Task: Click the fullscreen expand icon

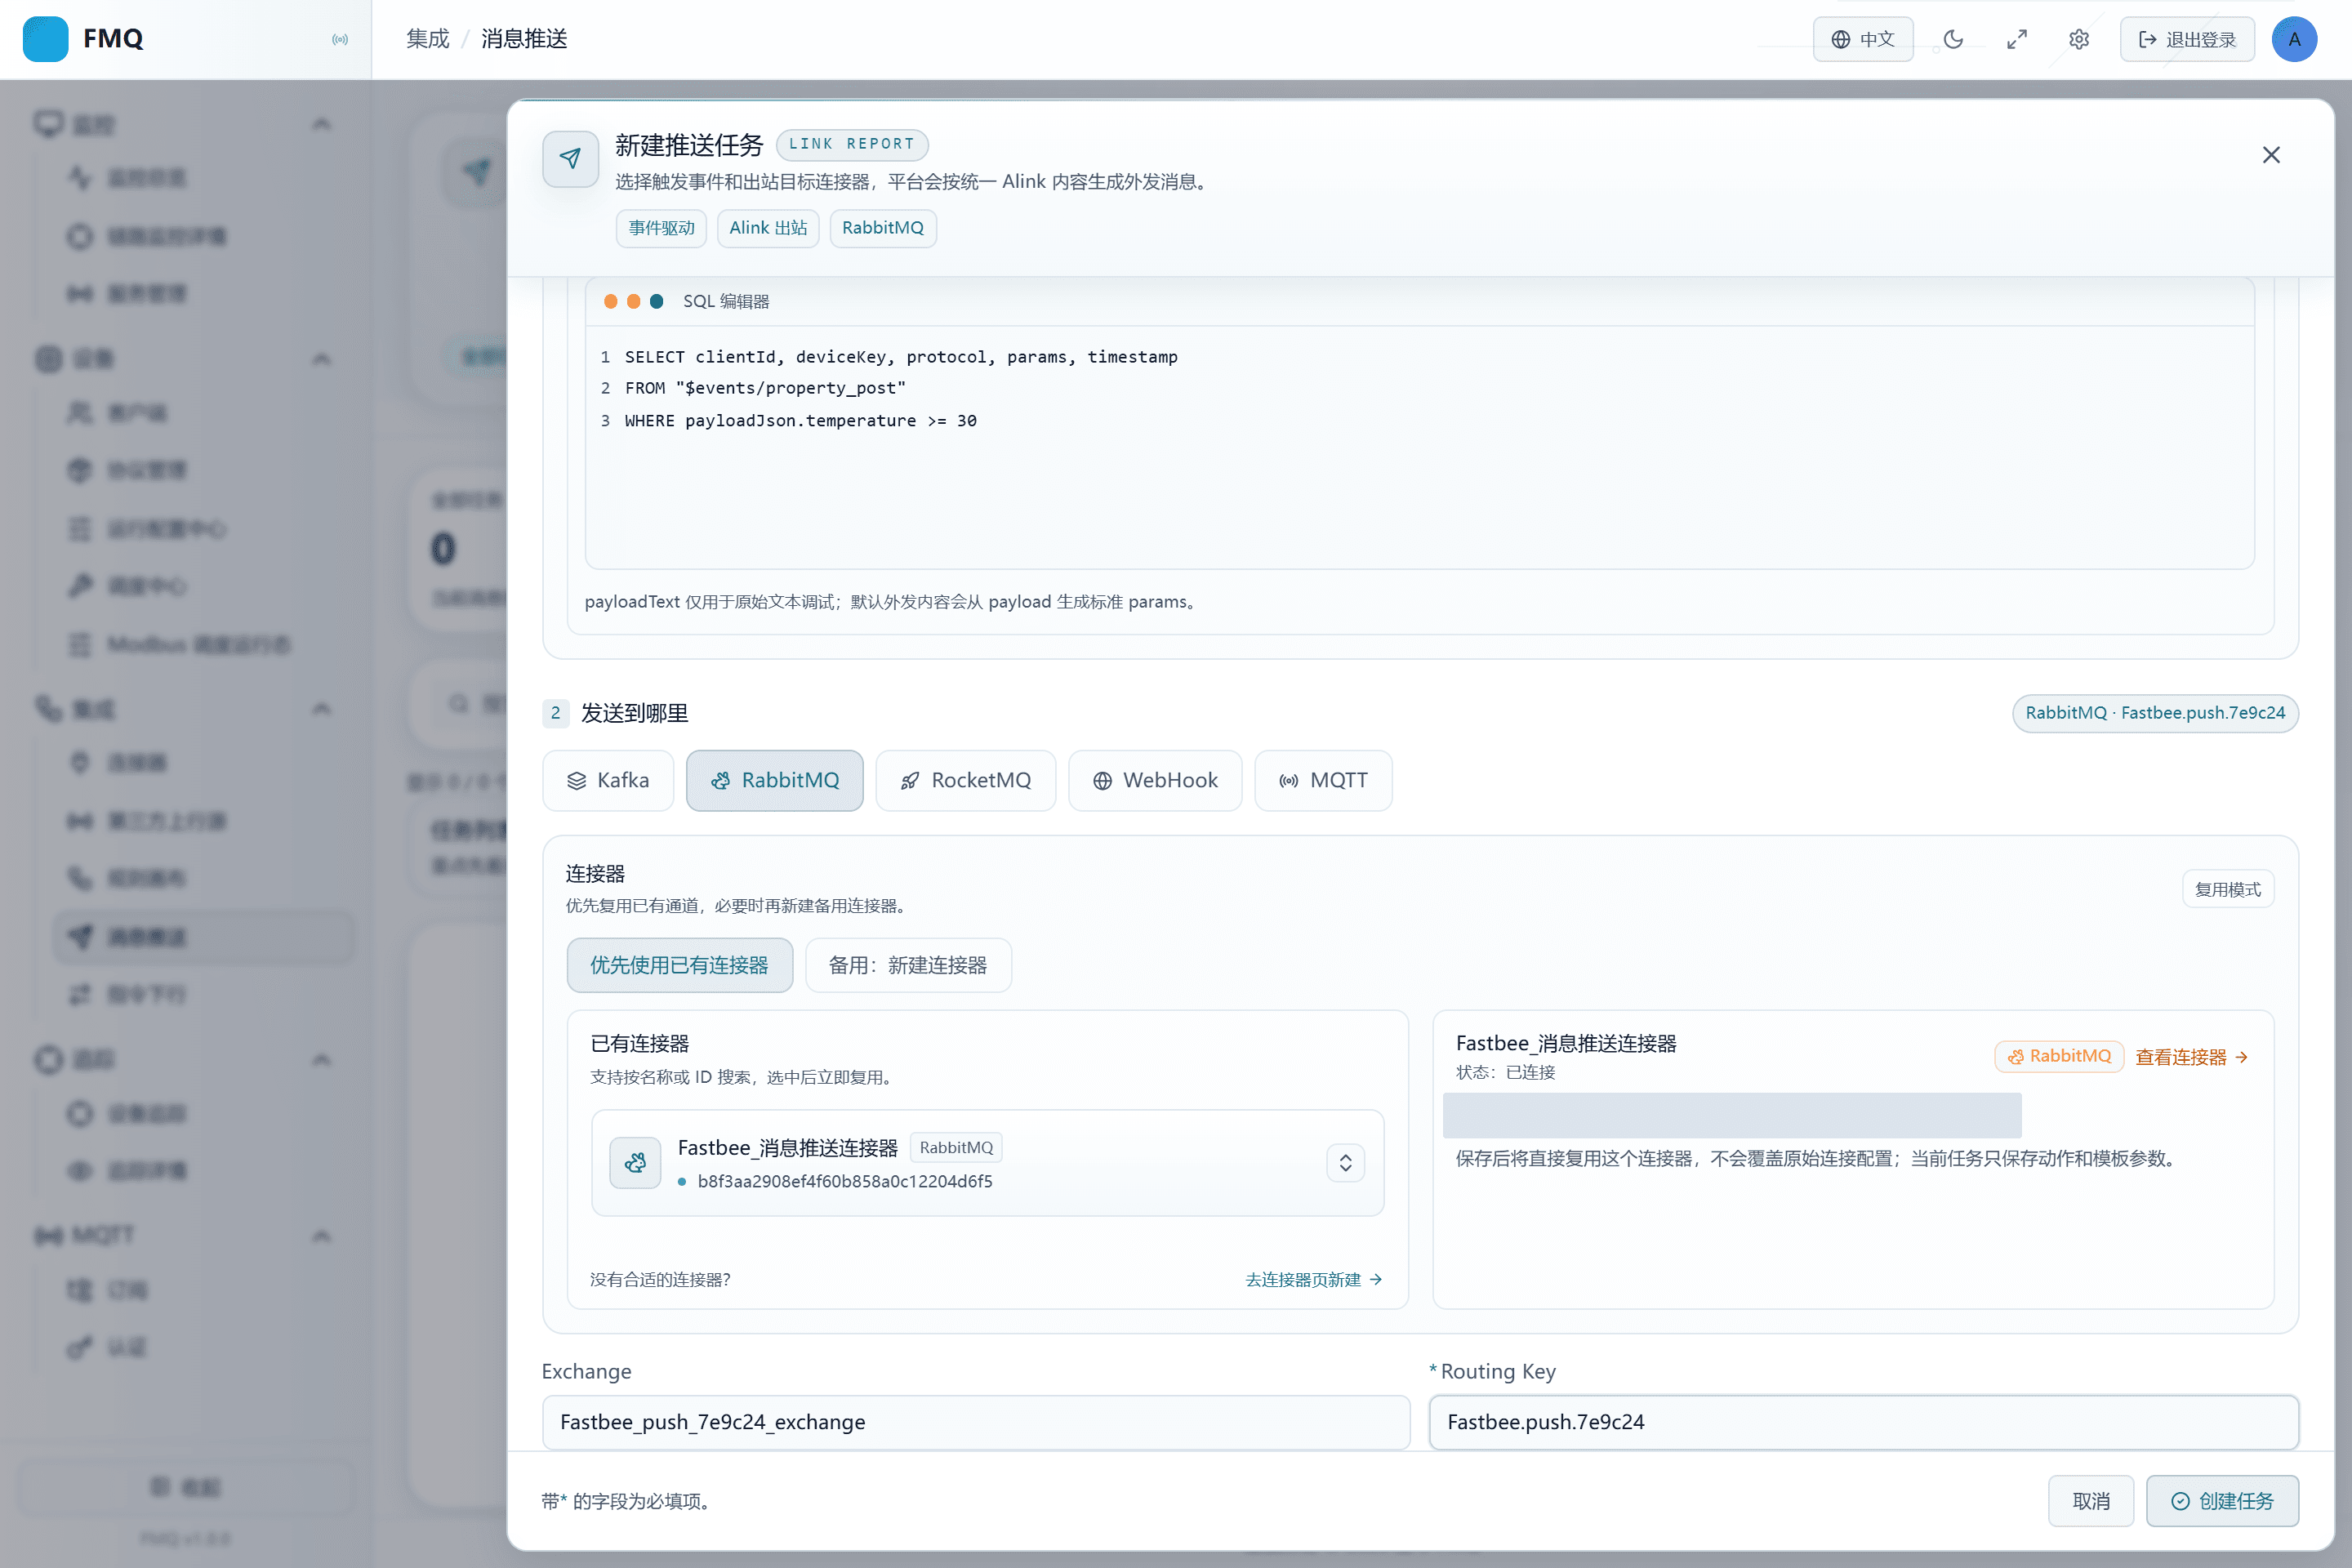Action: click(x=2016, y=39)
